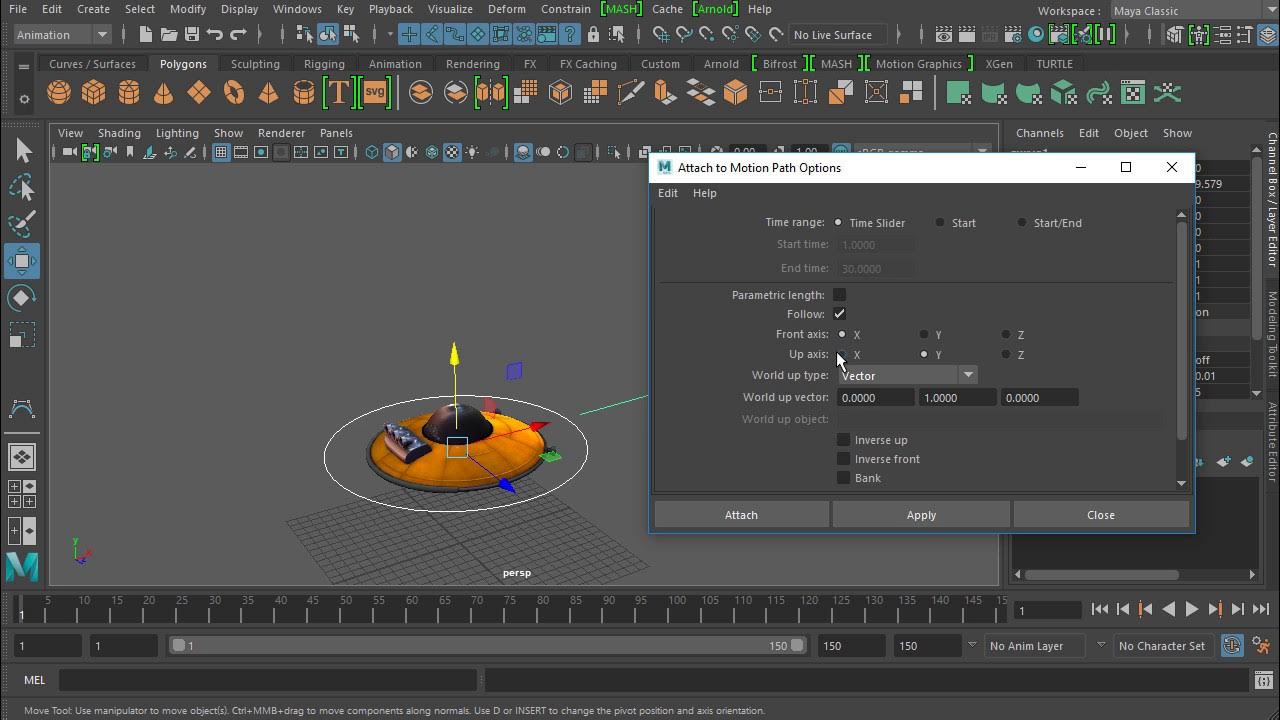
Task: Choose the Lasso select tool
Action: pos(22,188)
